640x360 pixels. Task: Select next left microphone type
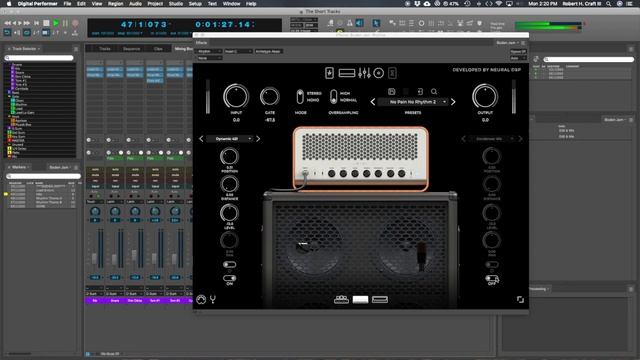(258, 139)
